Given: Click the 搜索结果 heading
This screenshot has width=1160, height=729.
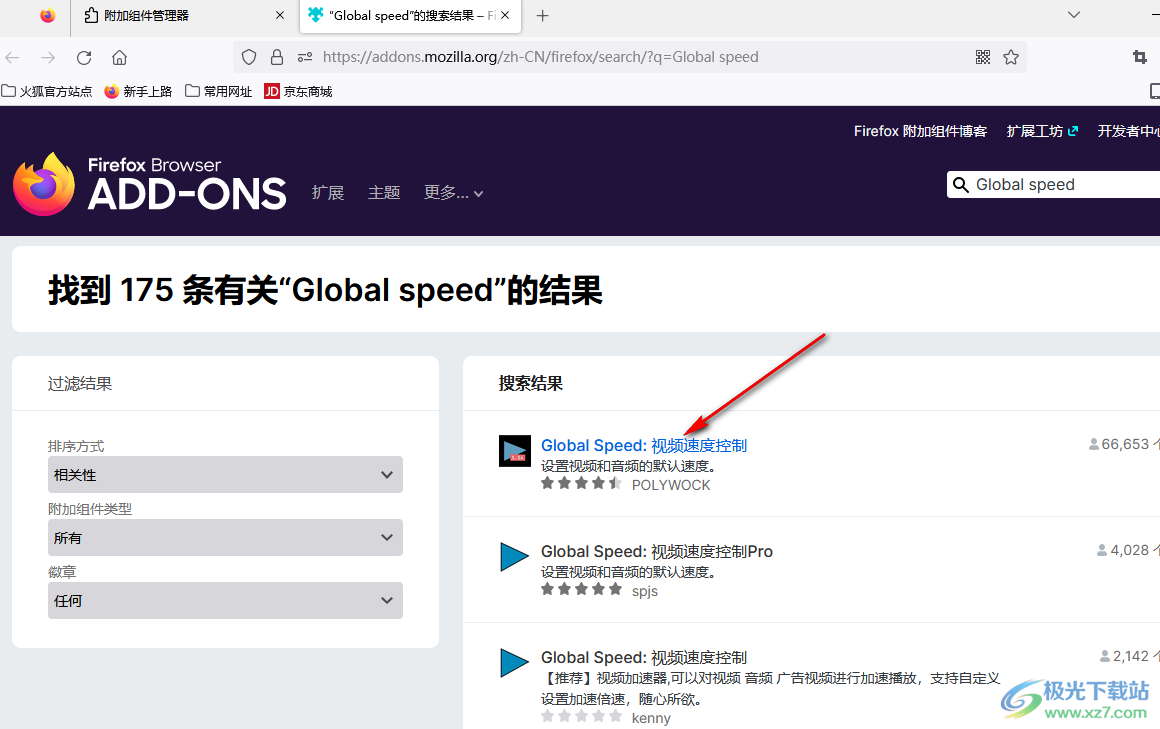Looking at the screenshot, I should [530, 383].
